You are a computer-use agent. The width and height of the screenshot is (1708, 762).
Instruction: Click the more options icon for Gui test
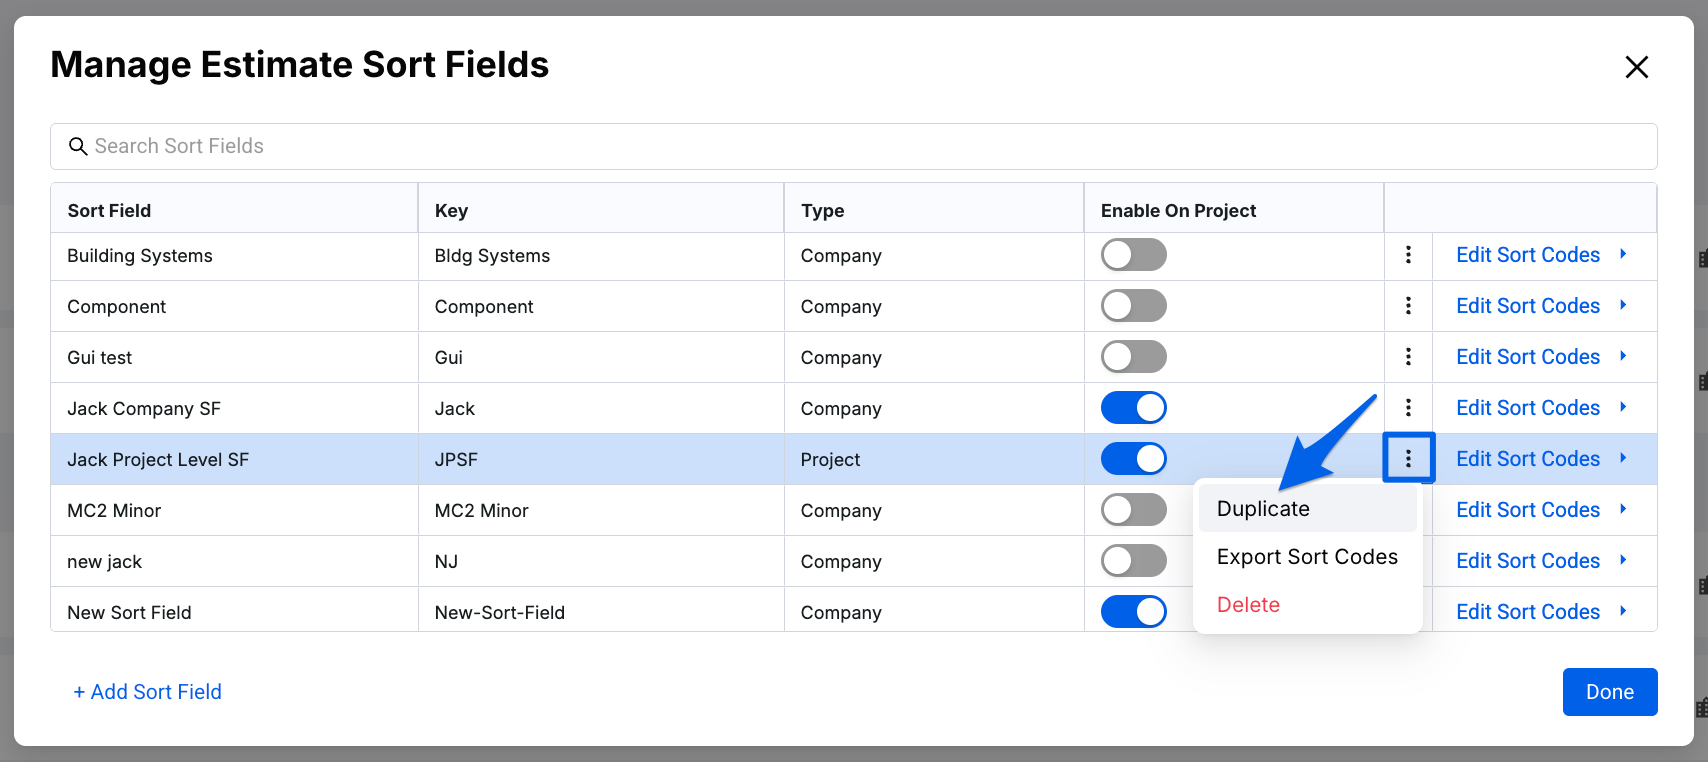(x=1408, y=357)
